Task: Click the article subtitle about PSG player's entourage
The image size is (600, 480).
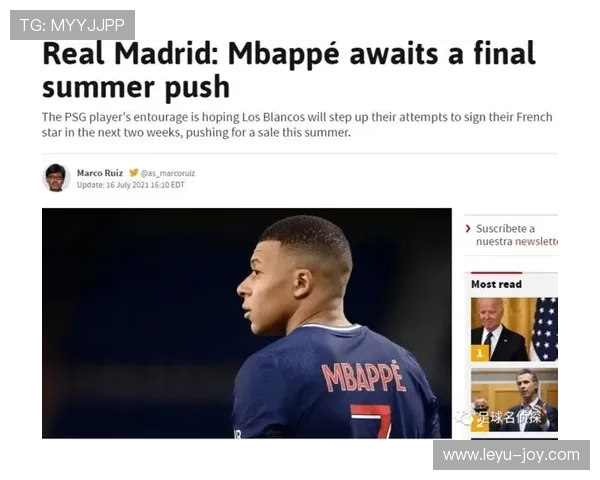Action: (297, 124)
